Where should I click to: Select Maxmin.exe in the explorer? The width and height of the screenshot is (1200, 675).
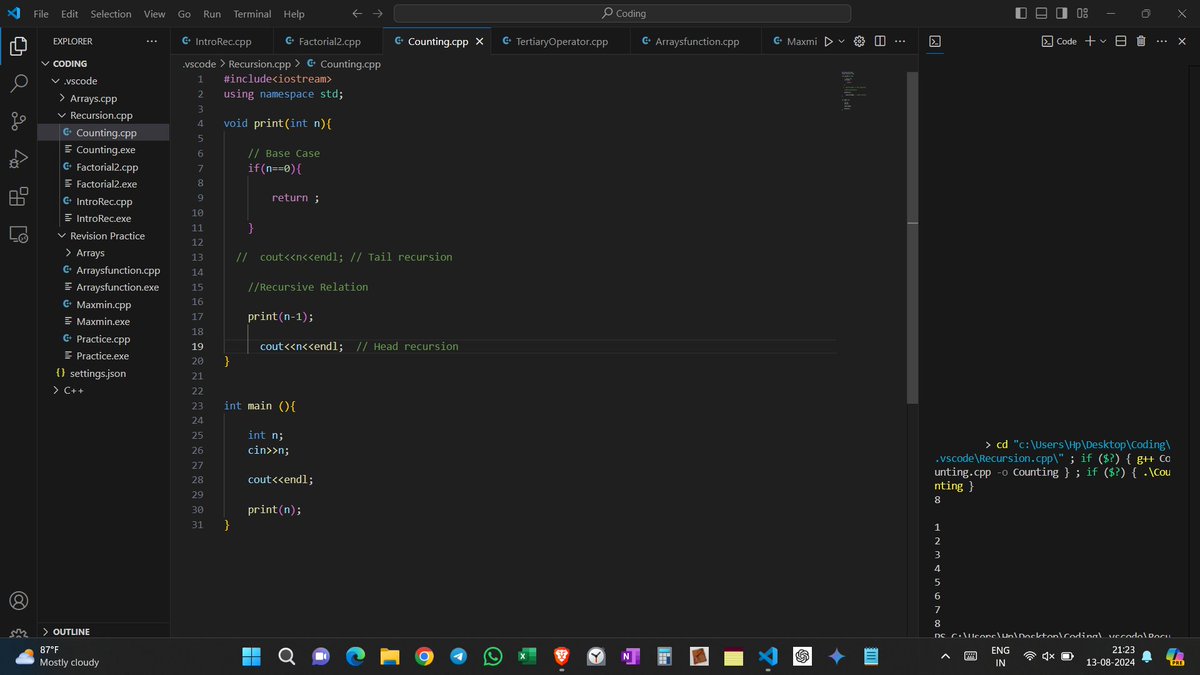point(105,322)
